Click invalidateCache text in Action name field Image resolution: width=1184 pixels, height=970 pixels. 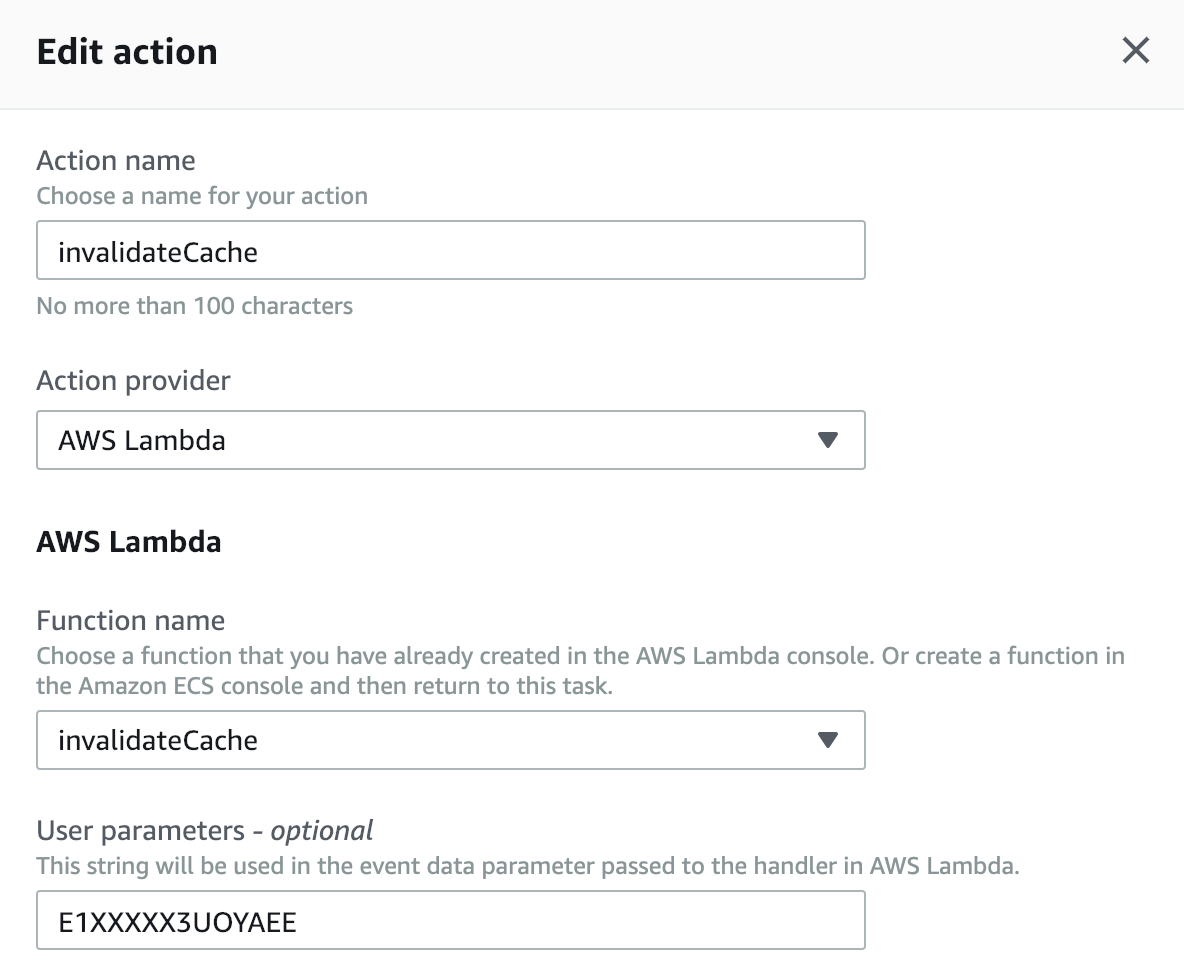(x=158, y=252)
